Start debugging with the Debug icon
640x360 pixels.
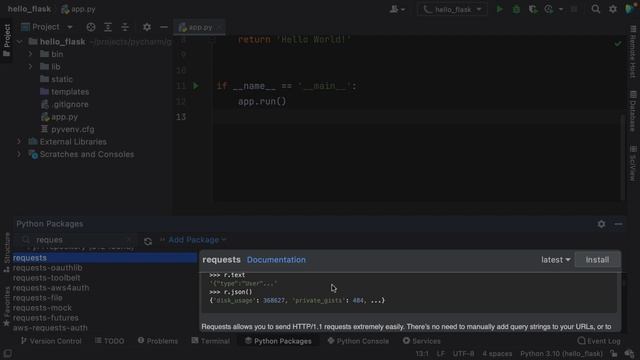(516, 9)
